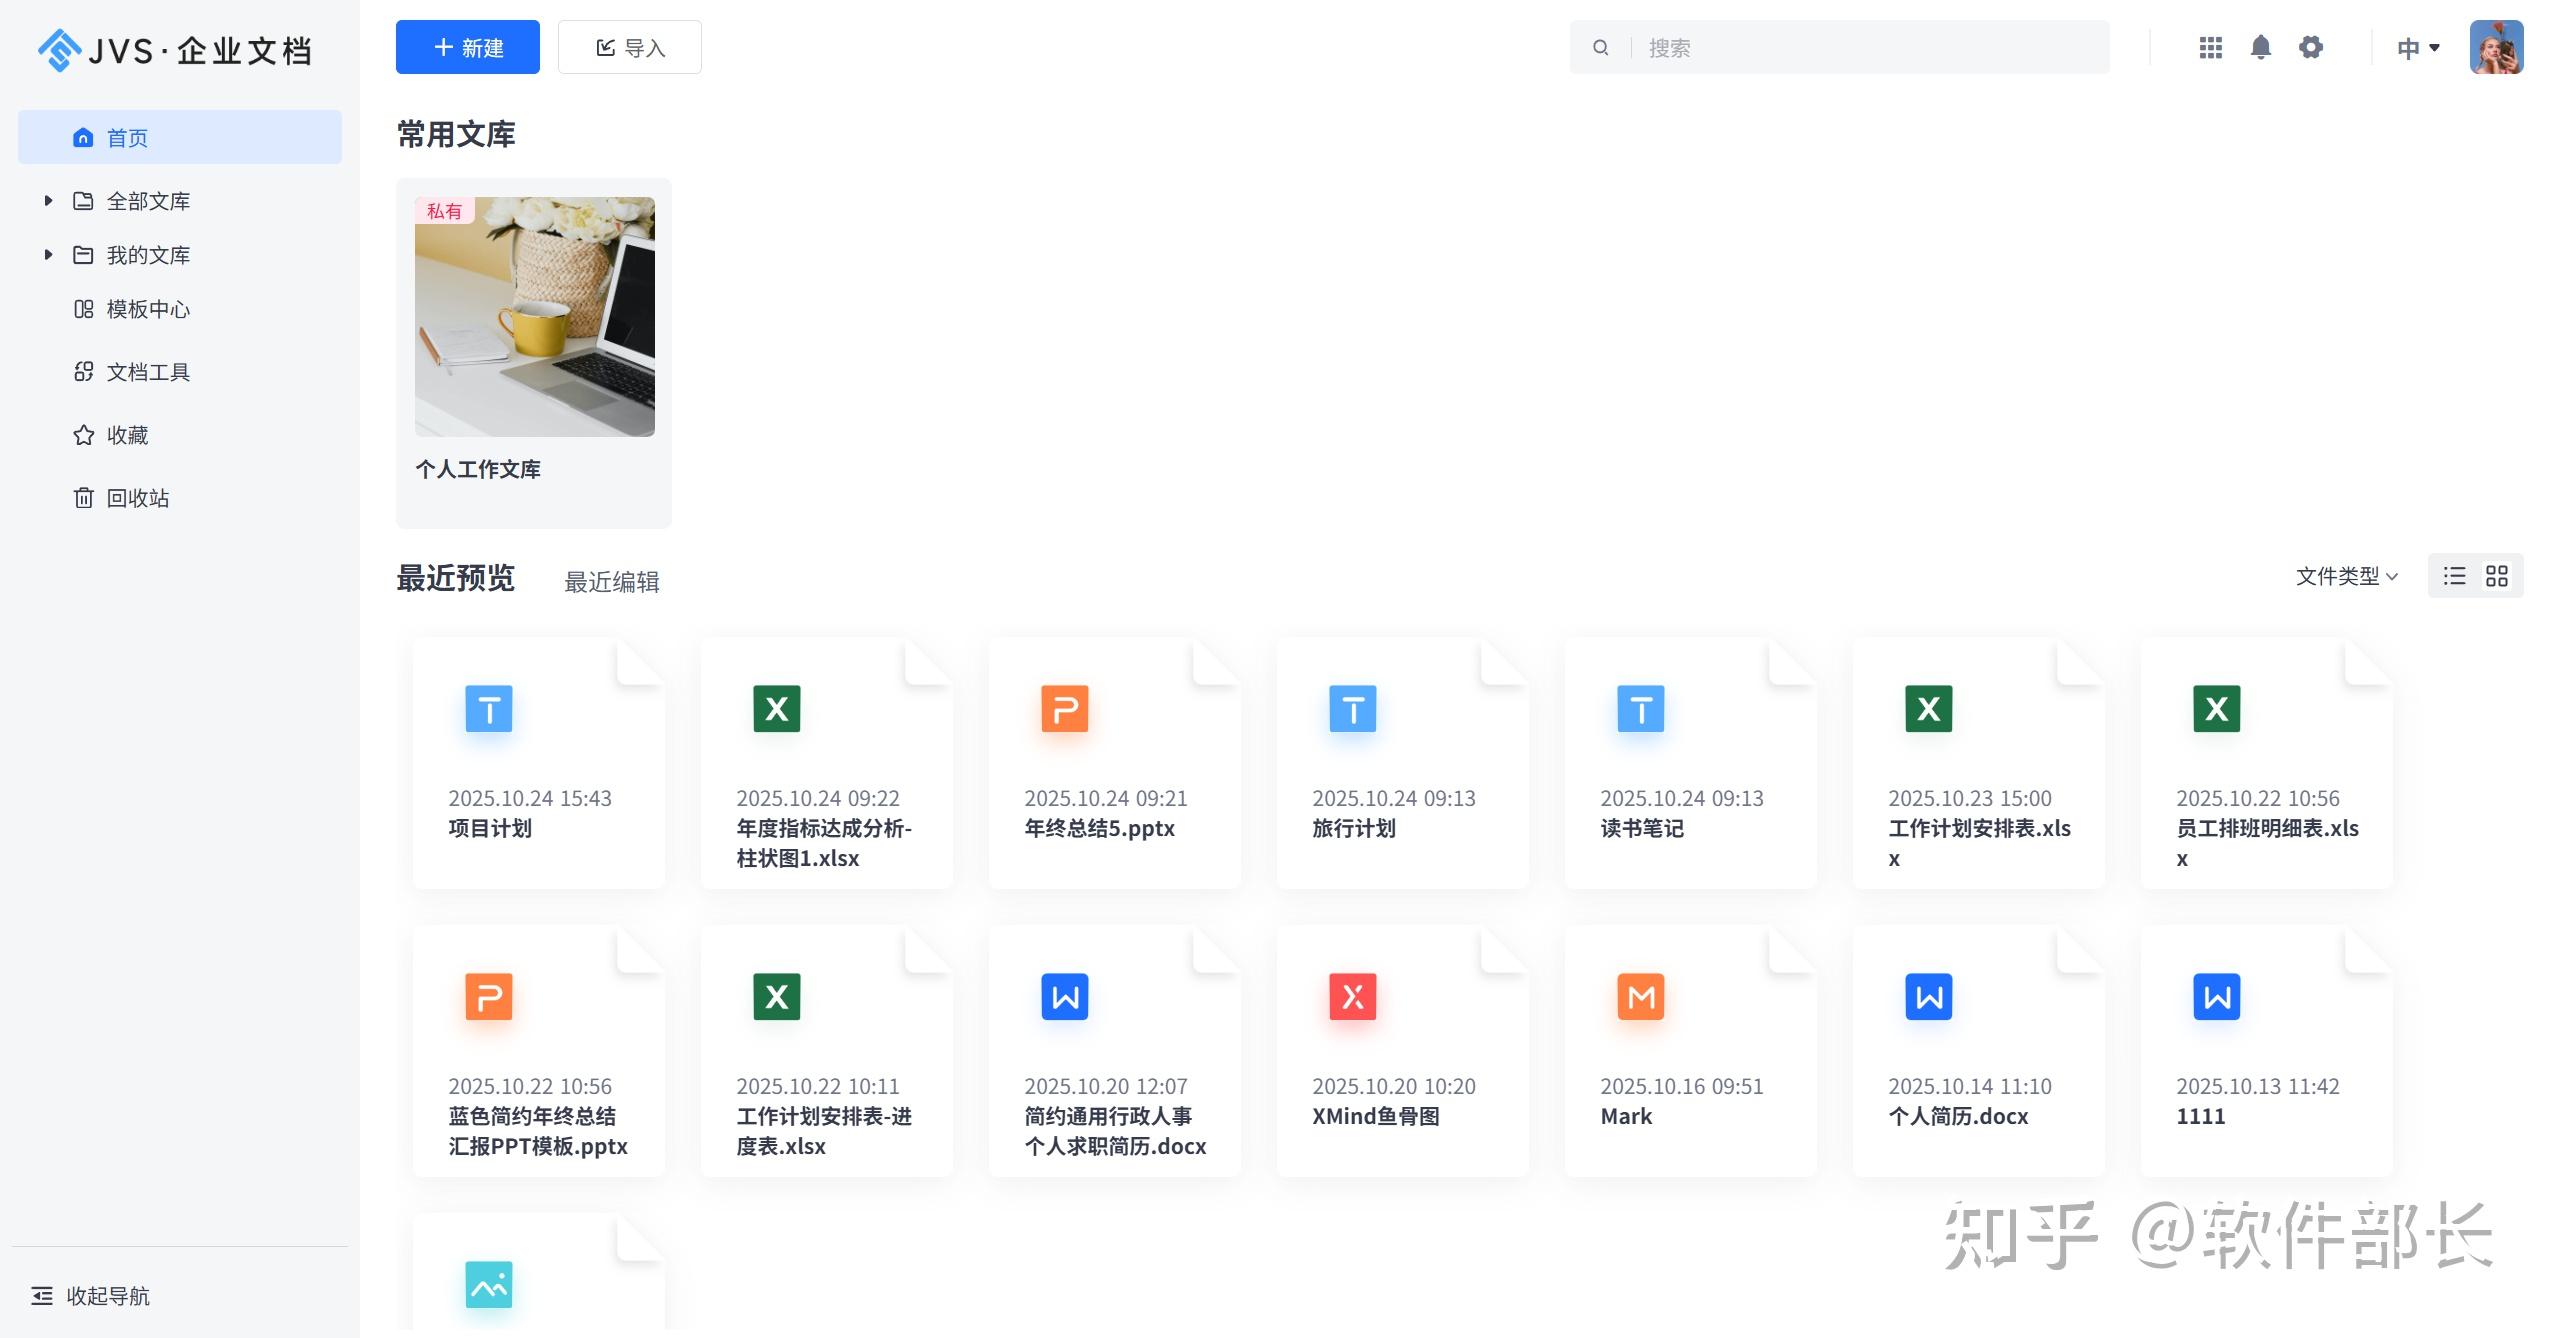
Task: Open the 文件类型 filter dropdown
Action: [2346, 576]
